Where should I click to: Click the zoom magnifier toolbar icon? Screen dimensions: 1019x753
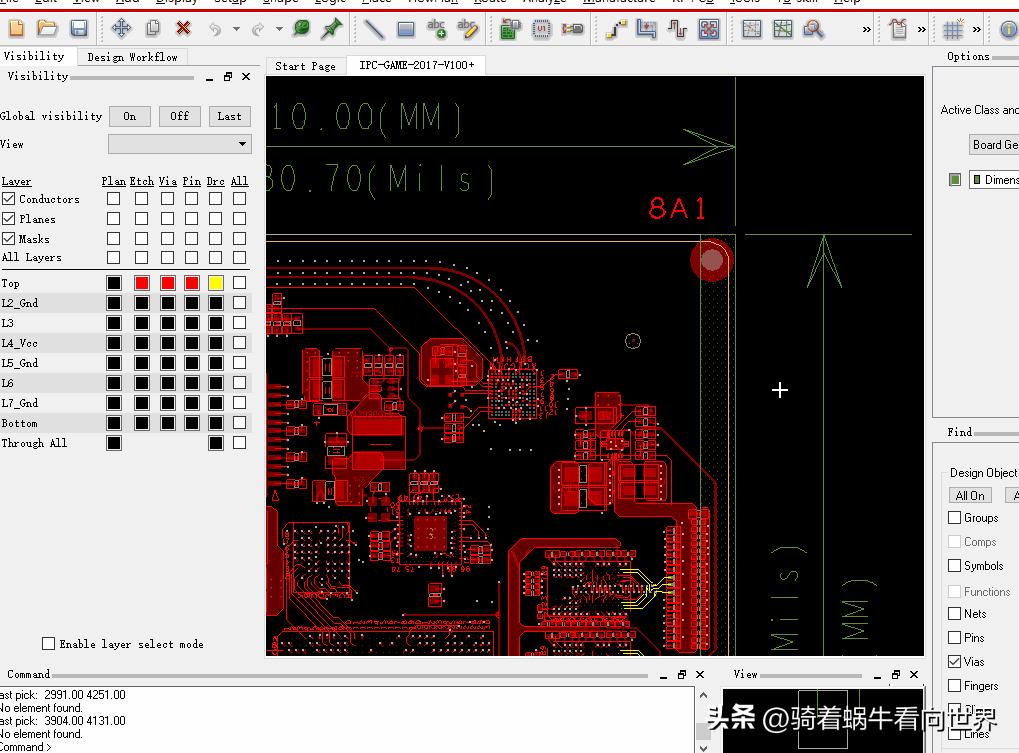[x=814, y=29]
